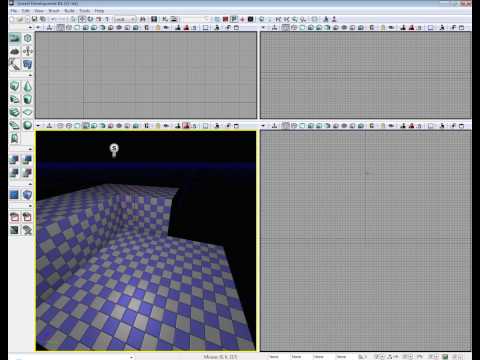Choose the Cube brush builder

(x=15, y=86)
